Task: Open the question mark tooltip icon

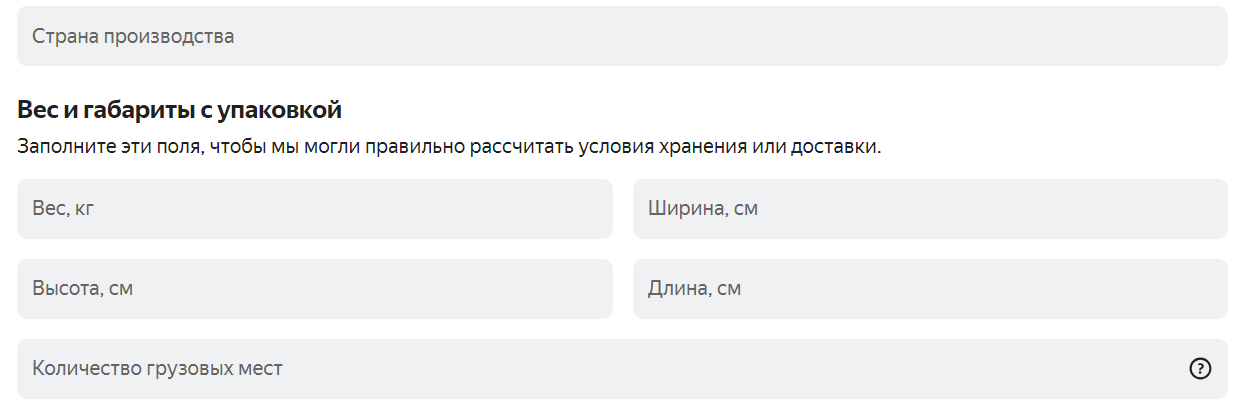Action: tap(1199, 369)
